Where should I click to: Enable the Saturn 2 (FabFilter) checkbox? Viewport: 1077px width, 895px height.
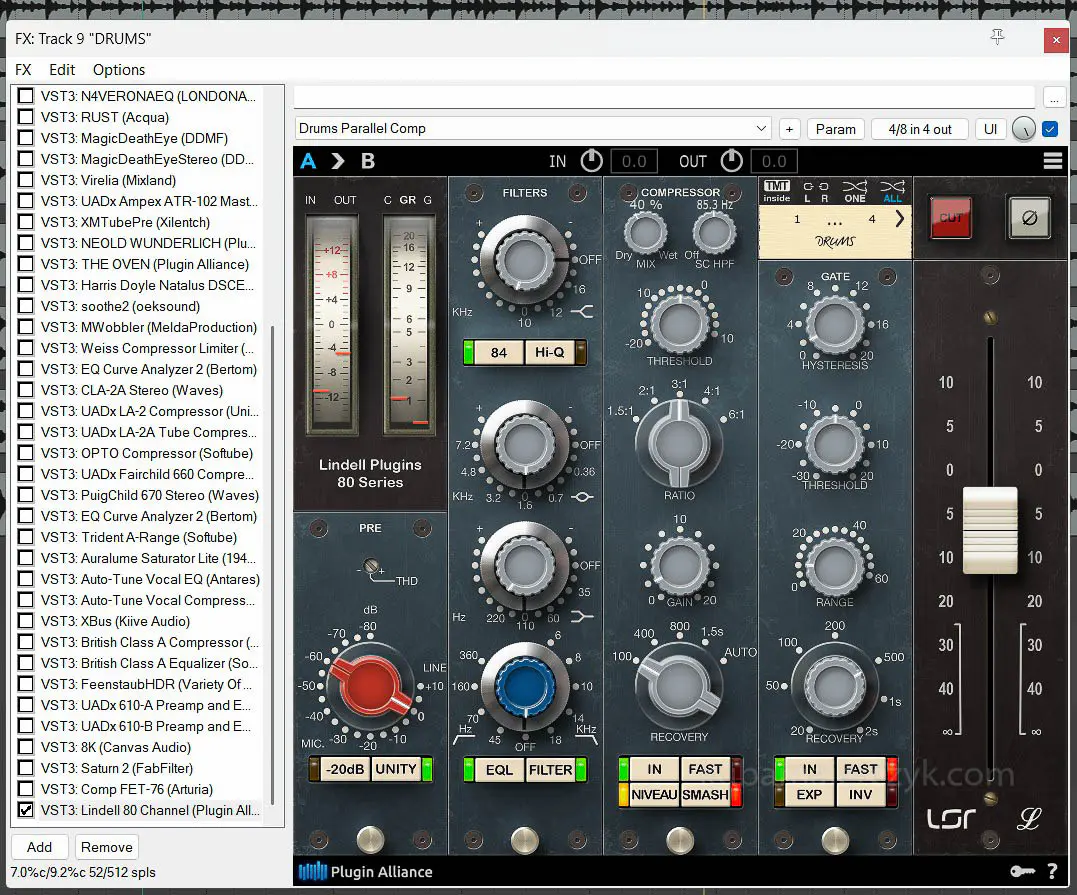tap(26, 768)
